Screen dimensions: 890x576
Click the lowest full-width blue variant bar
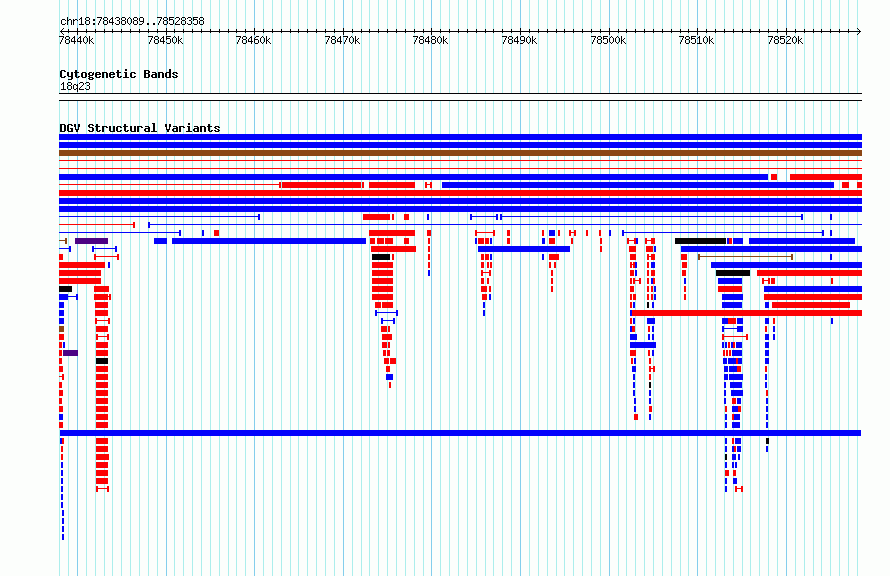[x=460, y=433]
